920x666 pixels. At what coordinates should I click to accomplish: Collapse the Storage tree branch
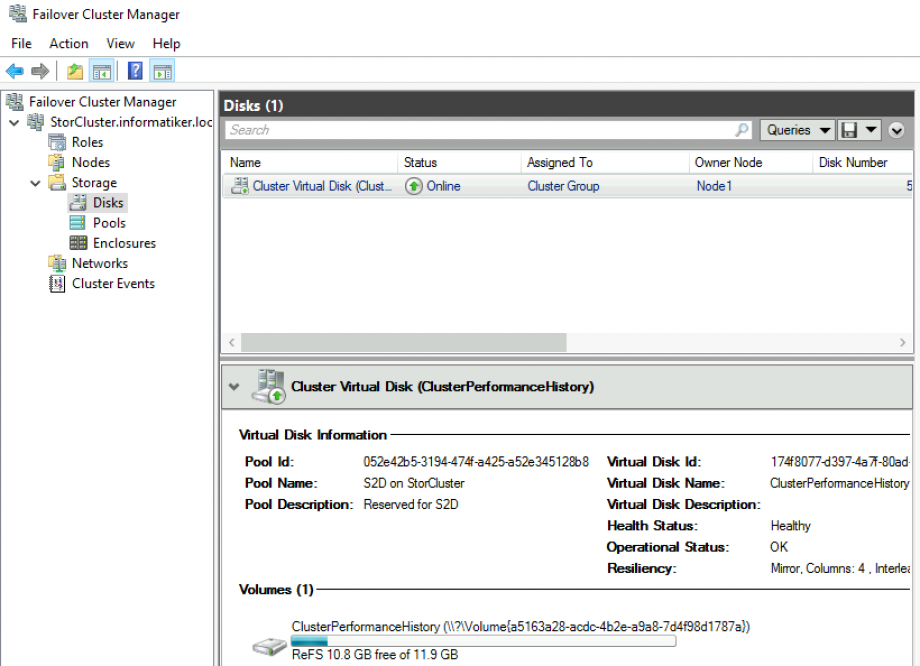point(35,182)
